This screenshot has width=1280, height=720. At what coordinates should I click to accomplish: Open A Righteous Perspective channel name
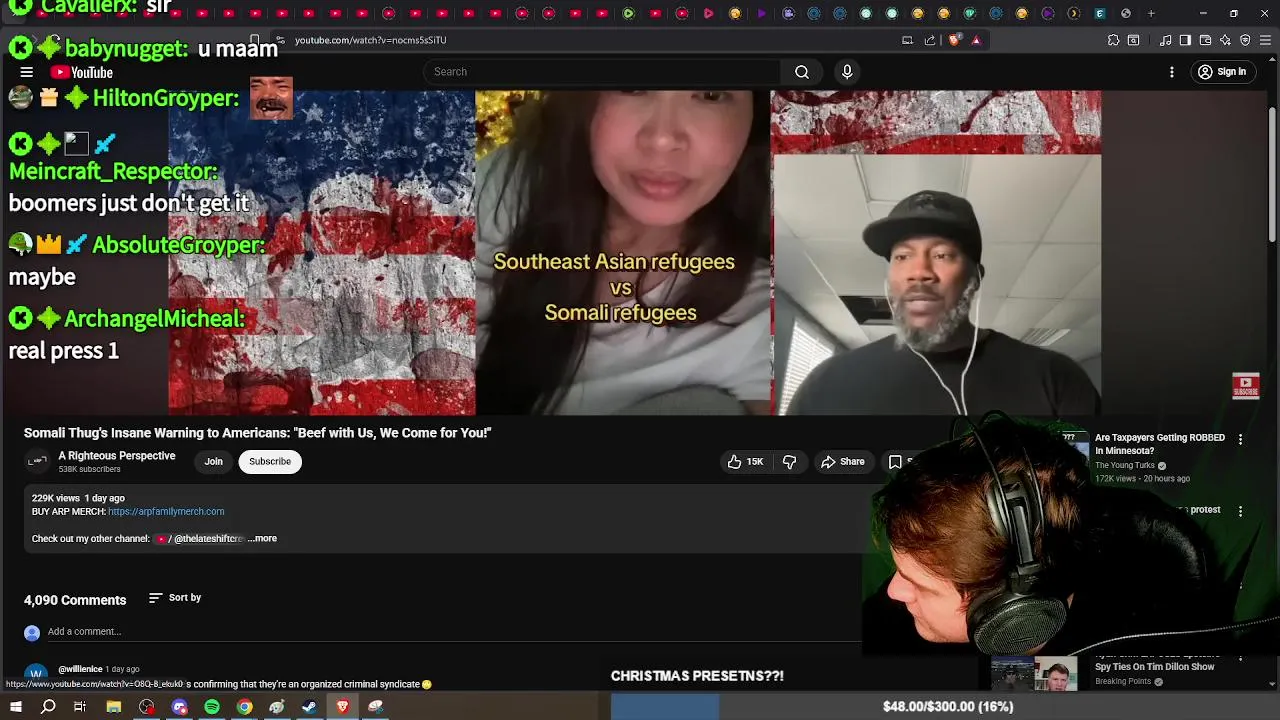click(x=117, y=456)
